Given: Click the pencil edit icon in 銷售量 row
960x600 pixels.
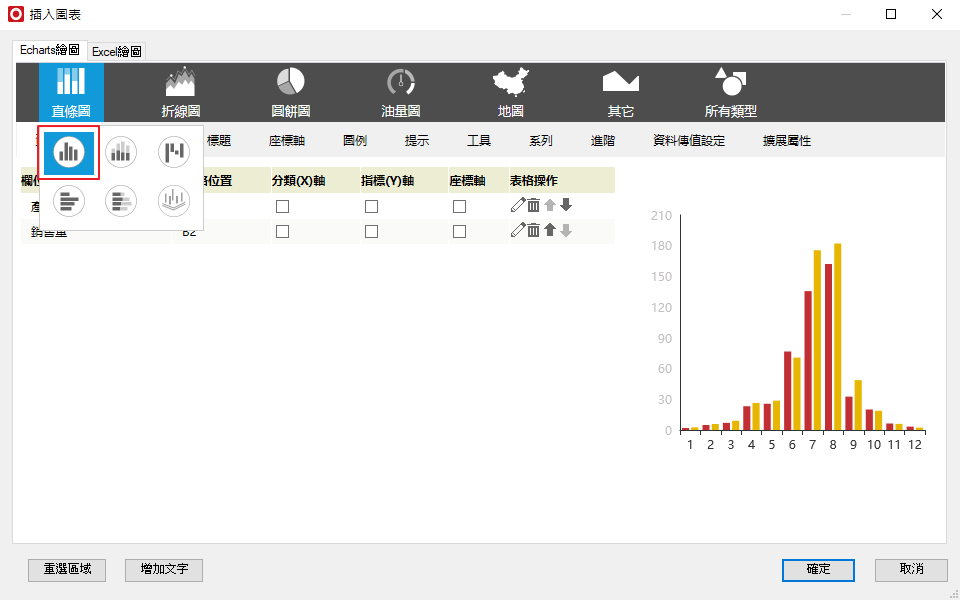Looking at the screenshot, I should tap(517, 231).
